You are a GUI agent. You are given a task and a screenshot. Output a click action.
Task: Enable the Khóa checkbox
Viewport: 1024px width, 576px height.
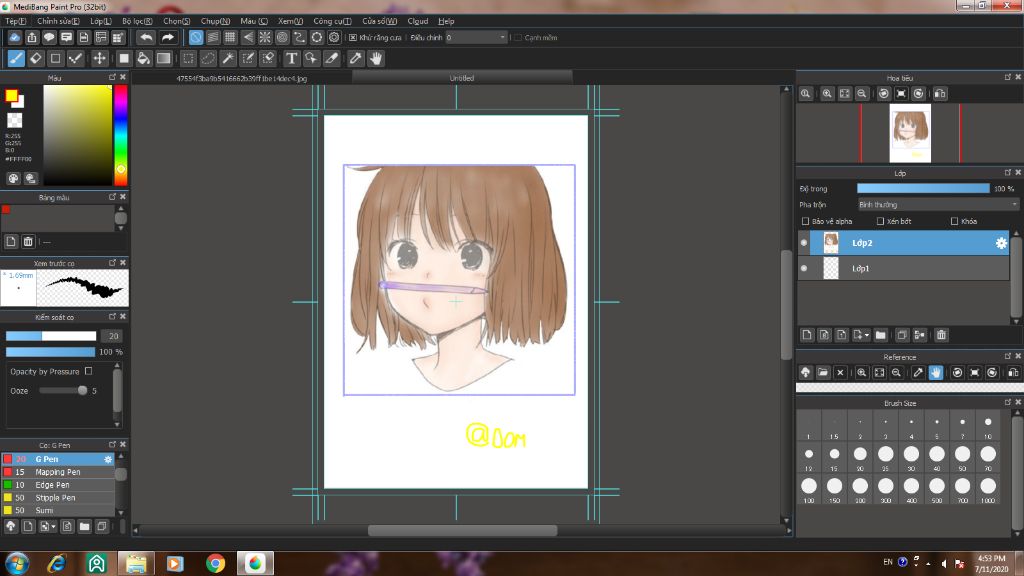click(955, 221)
